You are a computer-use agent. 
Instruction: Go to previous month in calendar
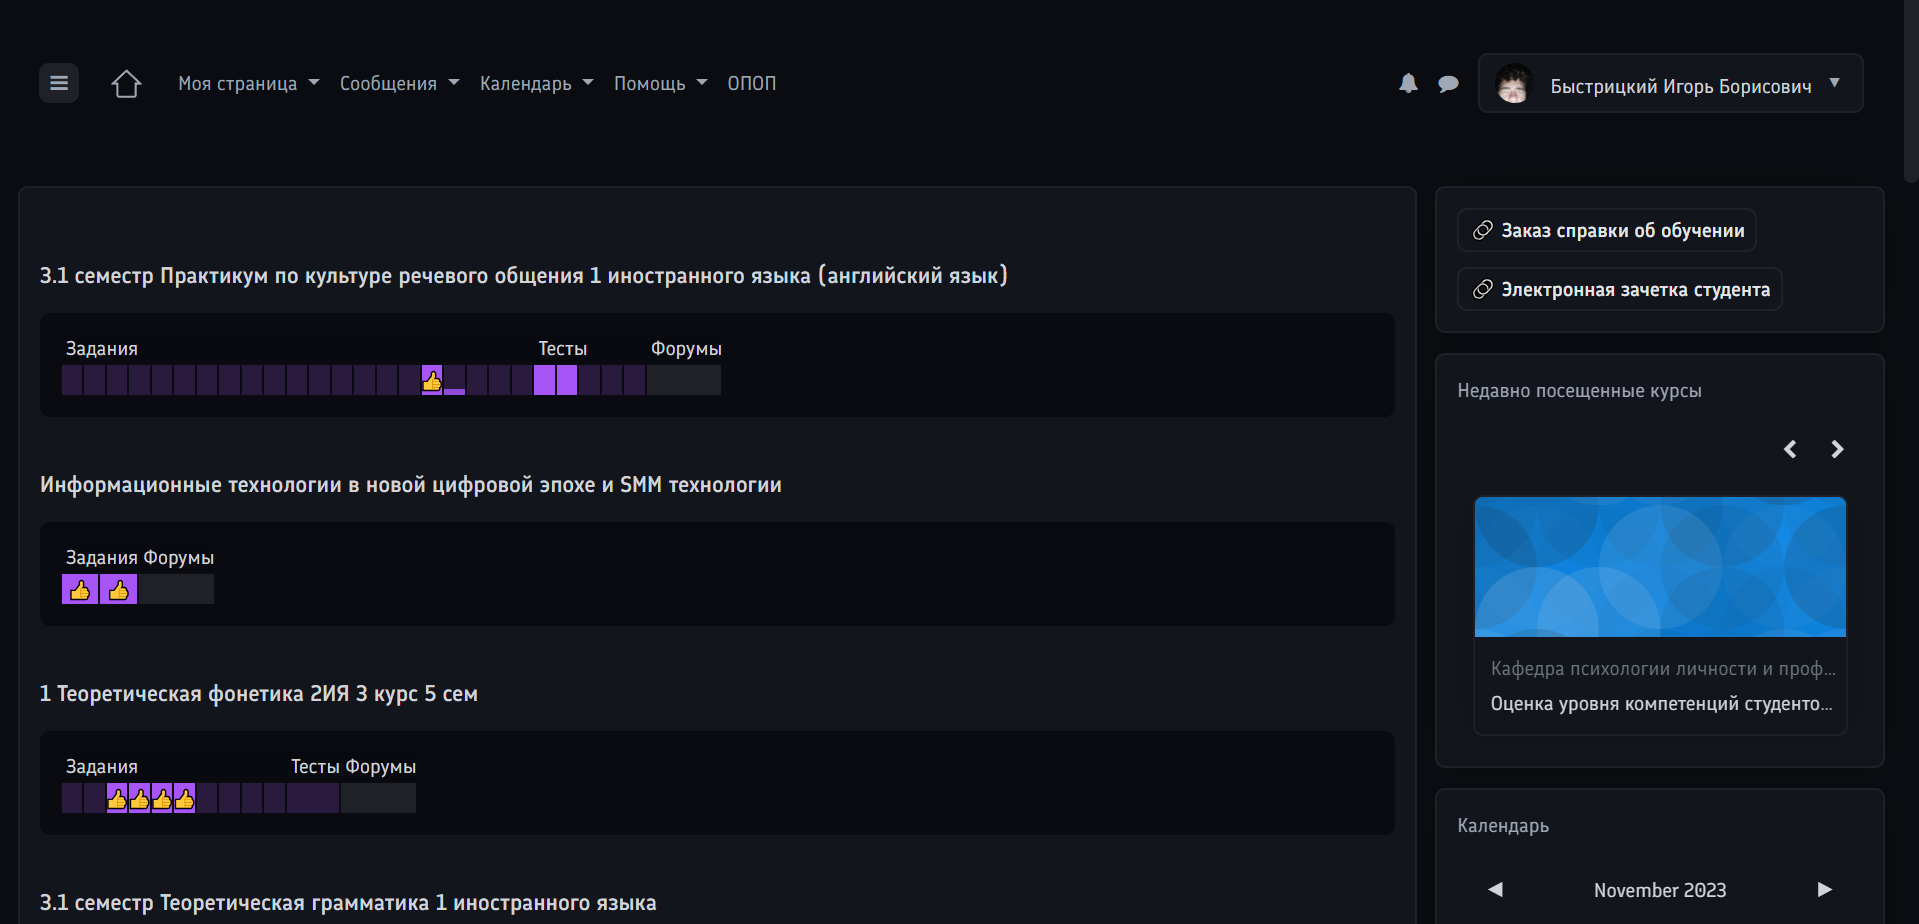(x=1495, y=889)
